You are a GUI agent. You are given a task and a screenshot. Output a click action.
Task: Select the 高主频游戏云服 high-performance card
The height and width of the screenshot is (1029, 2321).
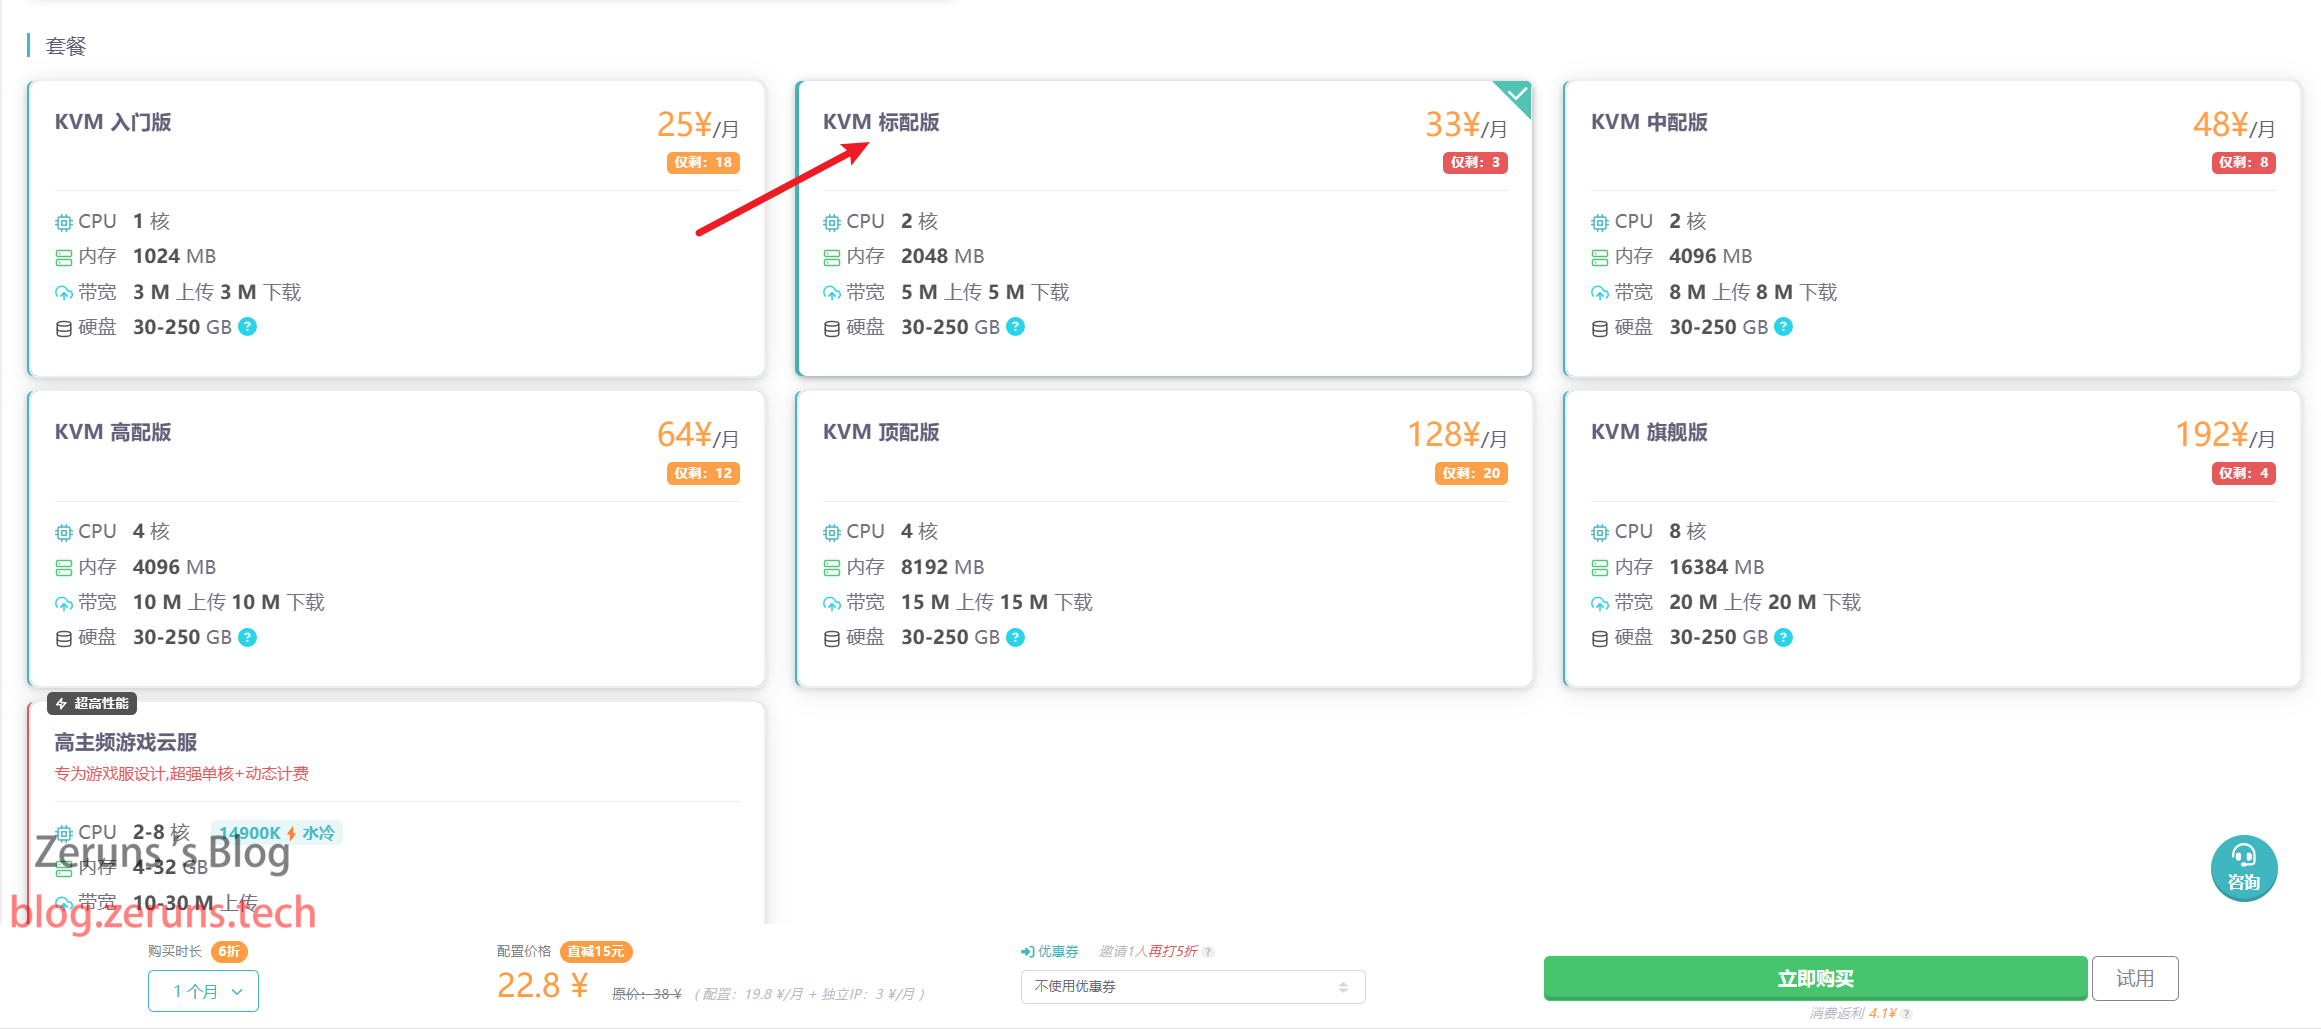396,812
